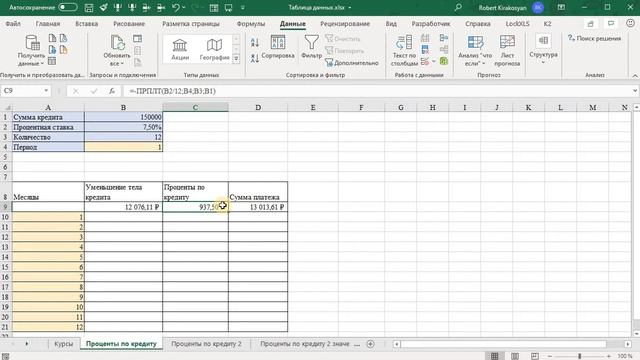Screen dimensions: 640x360
Task: Switch to the Формулы tab
Action: pyautogui.click(x=251, y=24)
